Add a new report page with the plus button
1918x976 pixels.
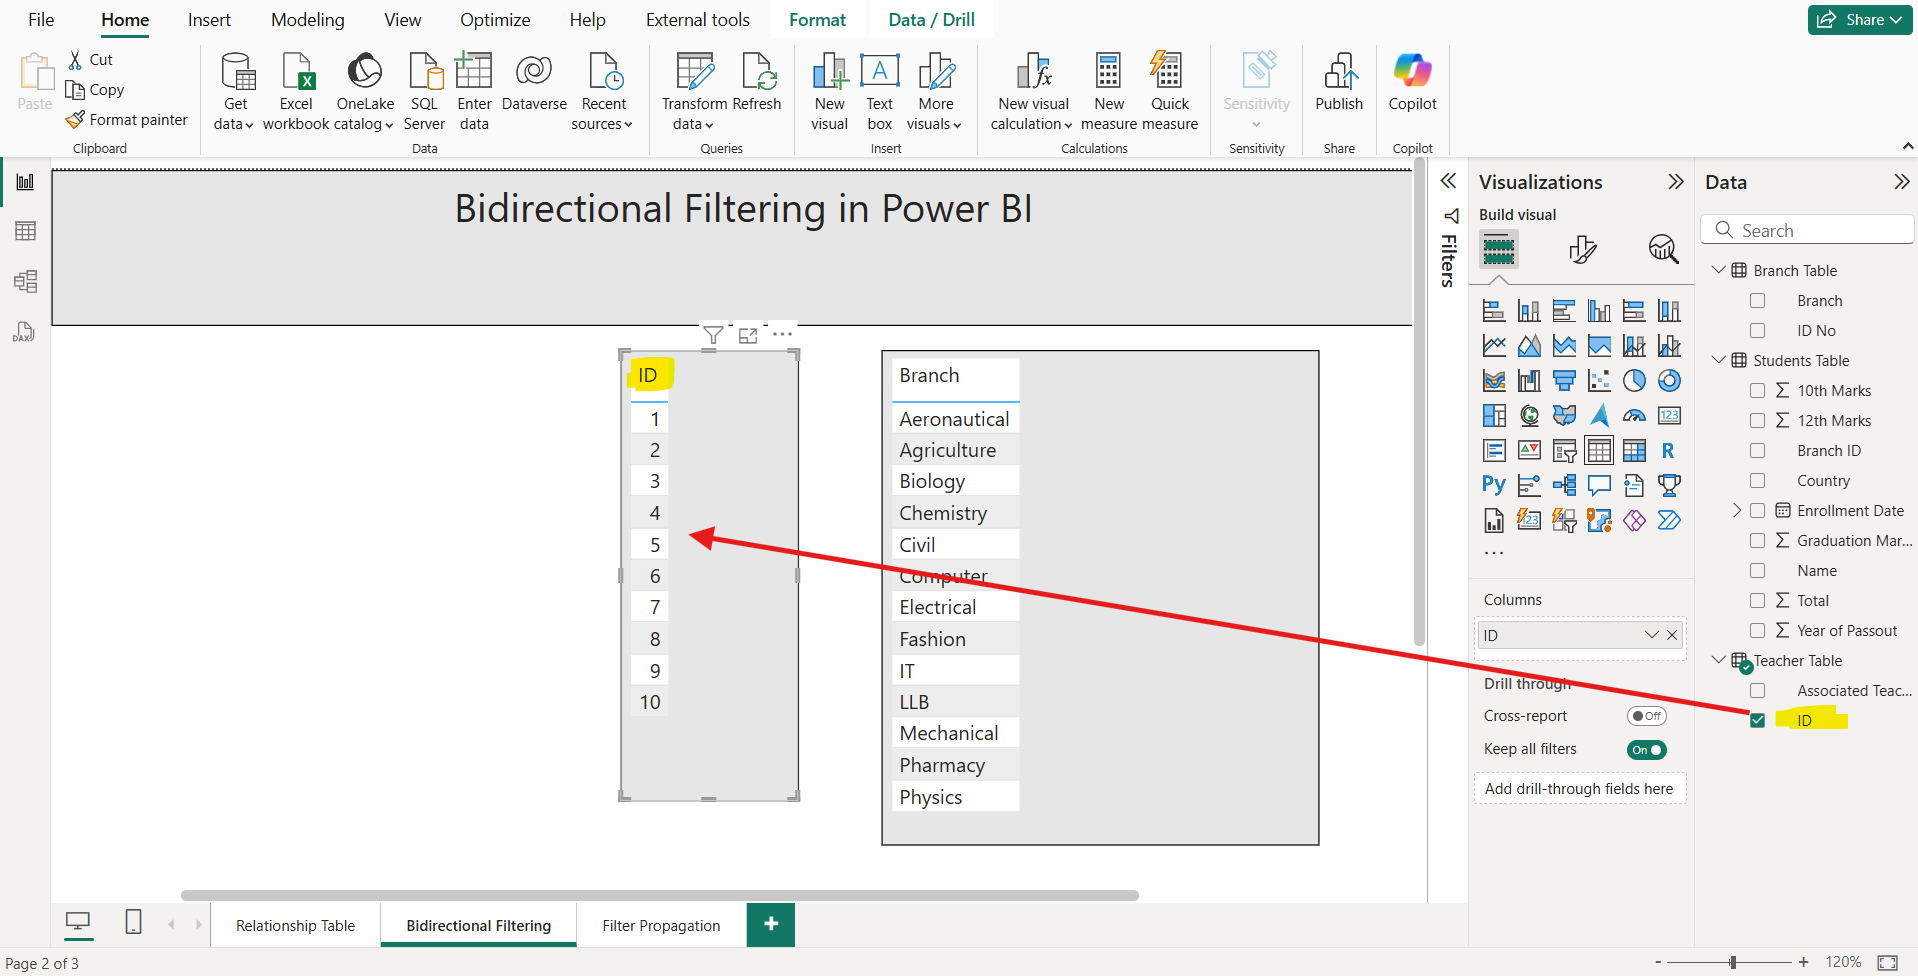[770, 925]
